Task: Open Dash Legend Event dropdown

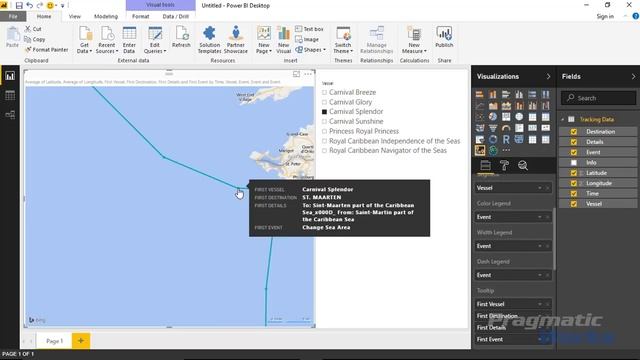Action: point(540,275)
